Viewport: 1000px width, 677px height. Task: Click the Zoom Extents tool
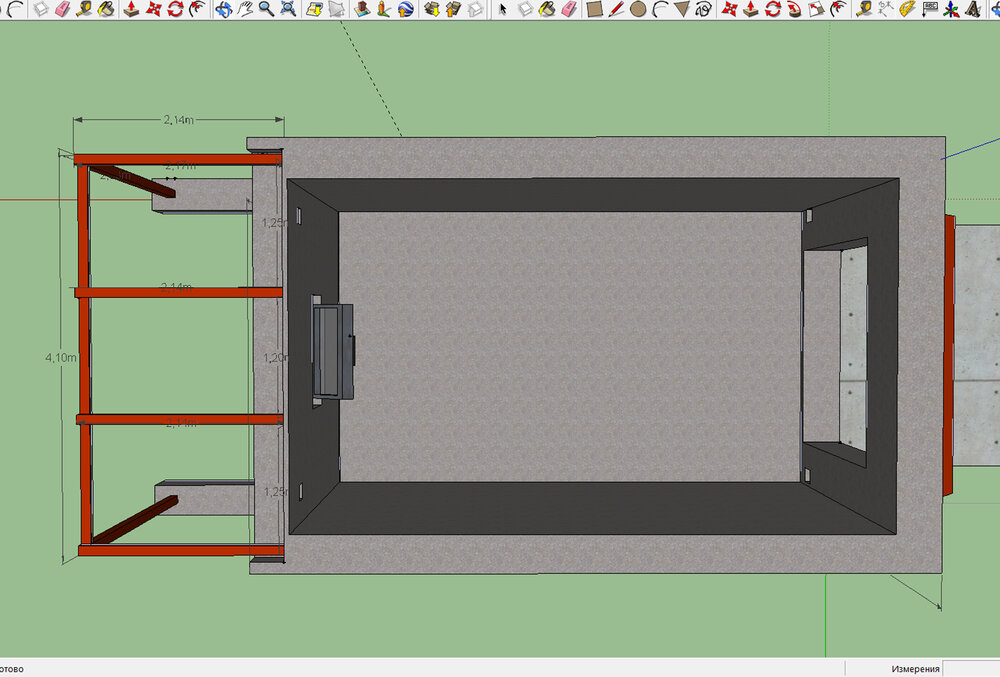[288, 9]
